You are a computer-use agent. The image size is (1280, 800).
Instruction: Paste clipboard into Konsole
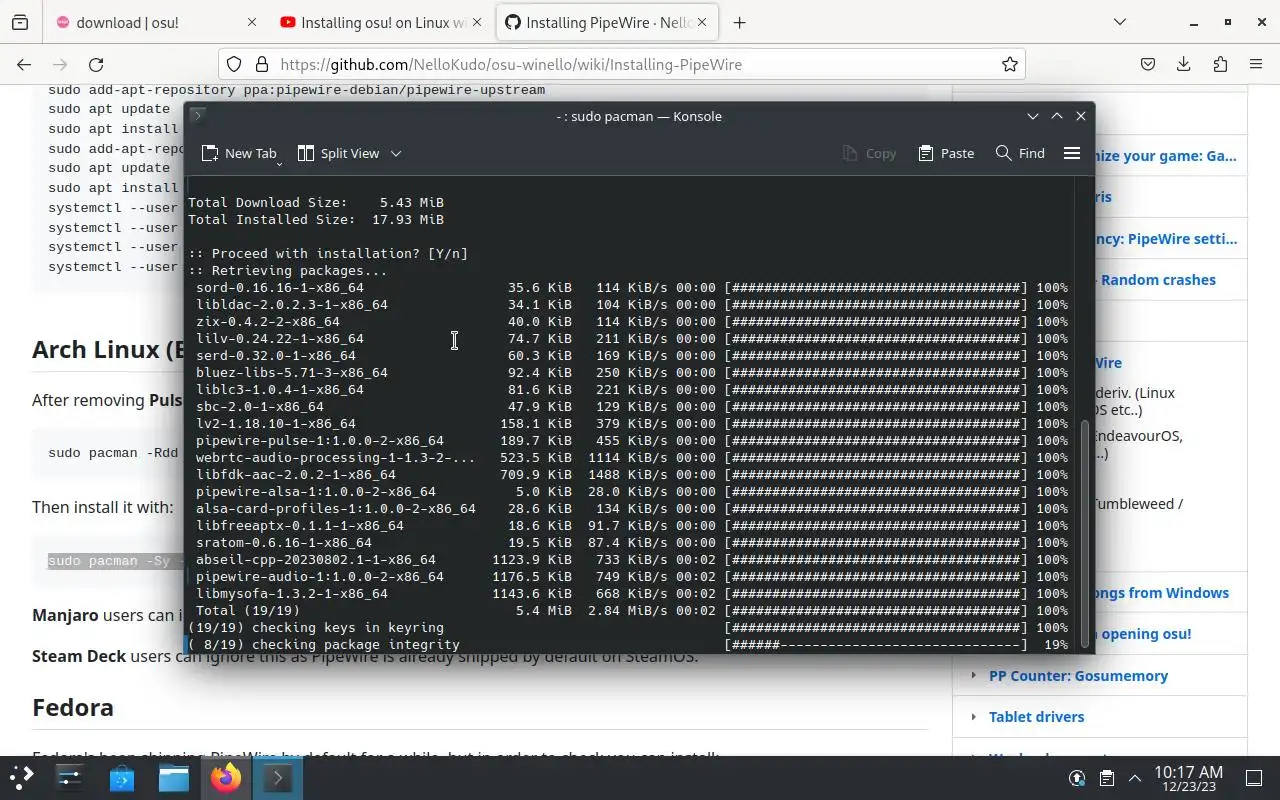(946, 153)
